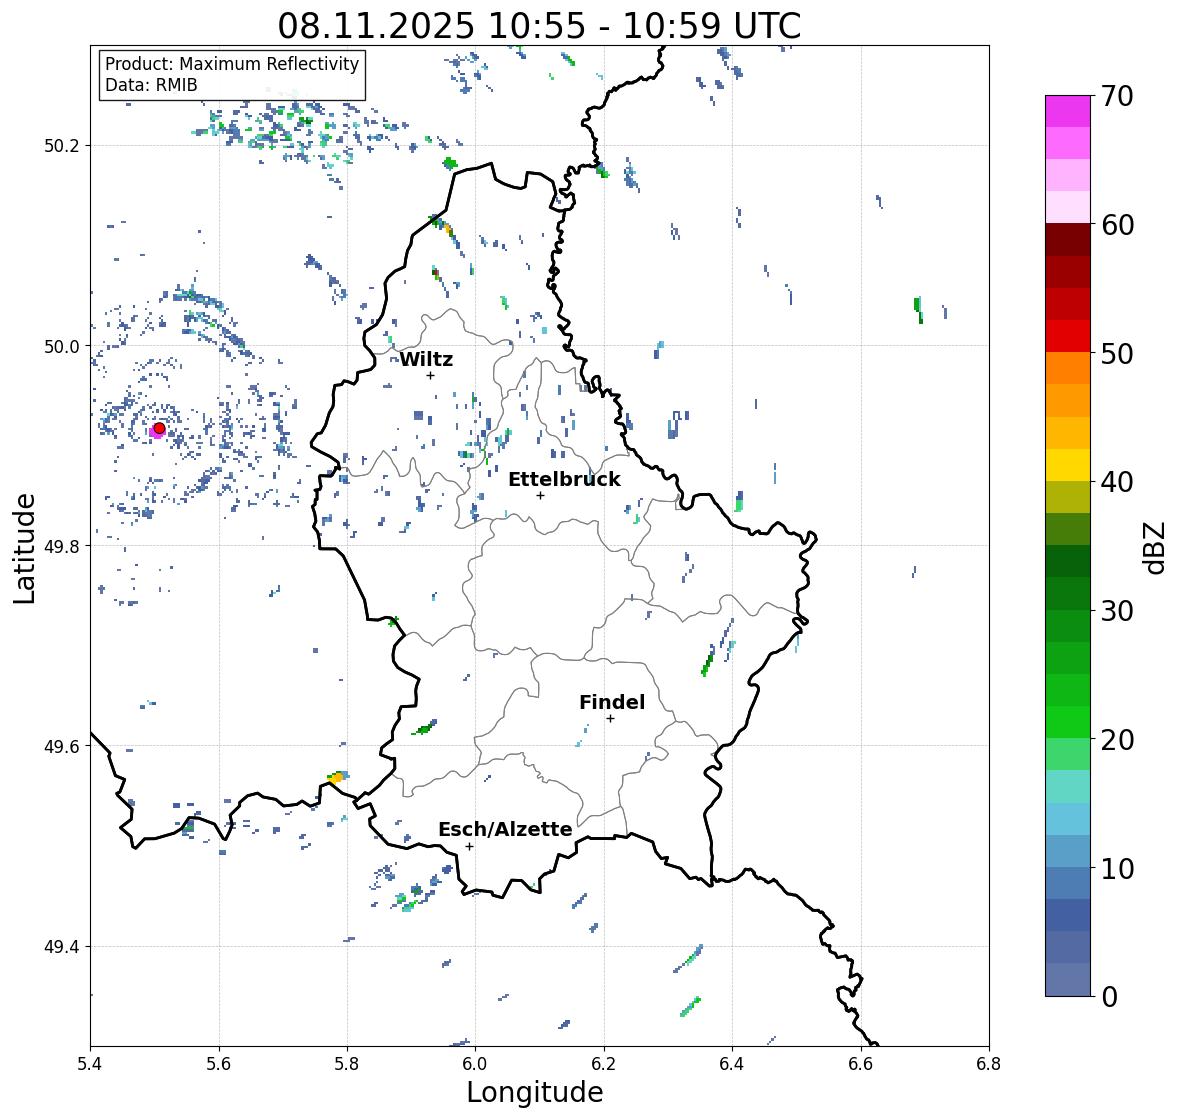The width and height of the screenshot is (1179, 1117).
Task: Click the 6.0 longitude tick label
Action: pos(475,1064)
